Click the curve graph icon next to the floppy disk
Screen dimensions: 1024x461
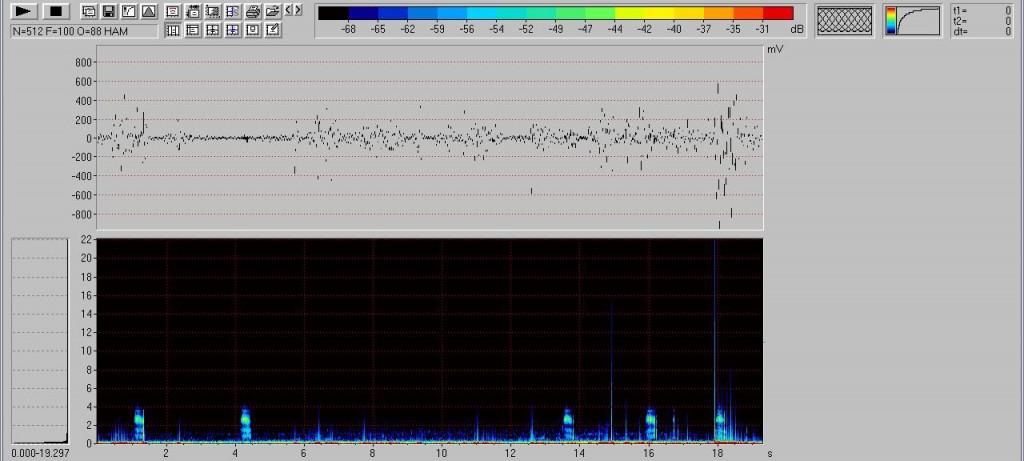[129, 11]
